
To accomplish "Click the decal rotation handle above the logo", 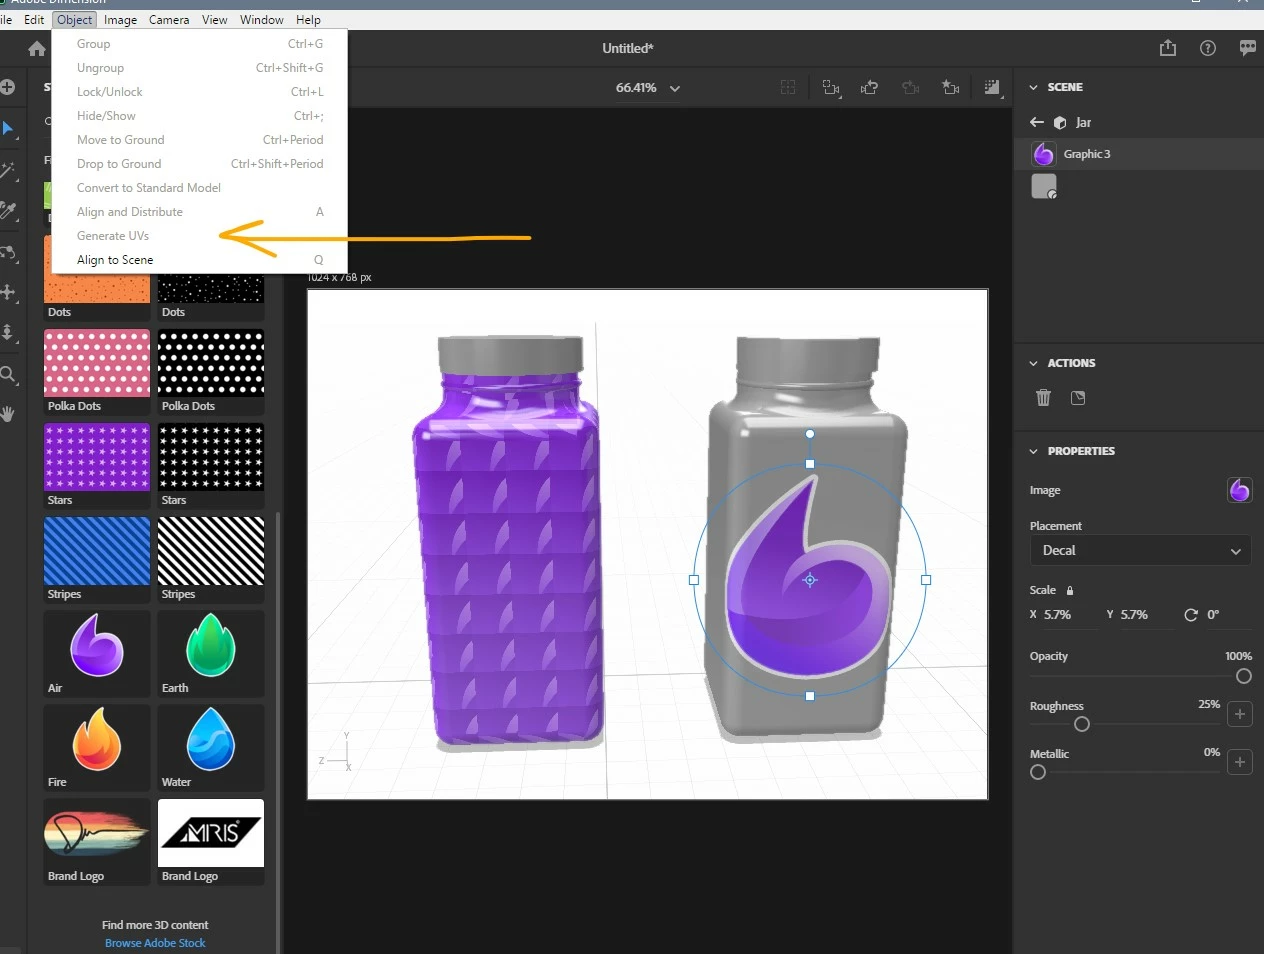I will (810, 434).
